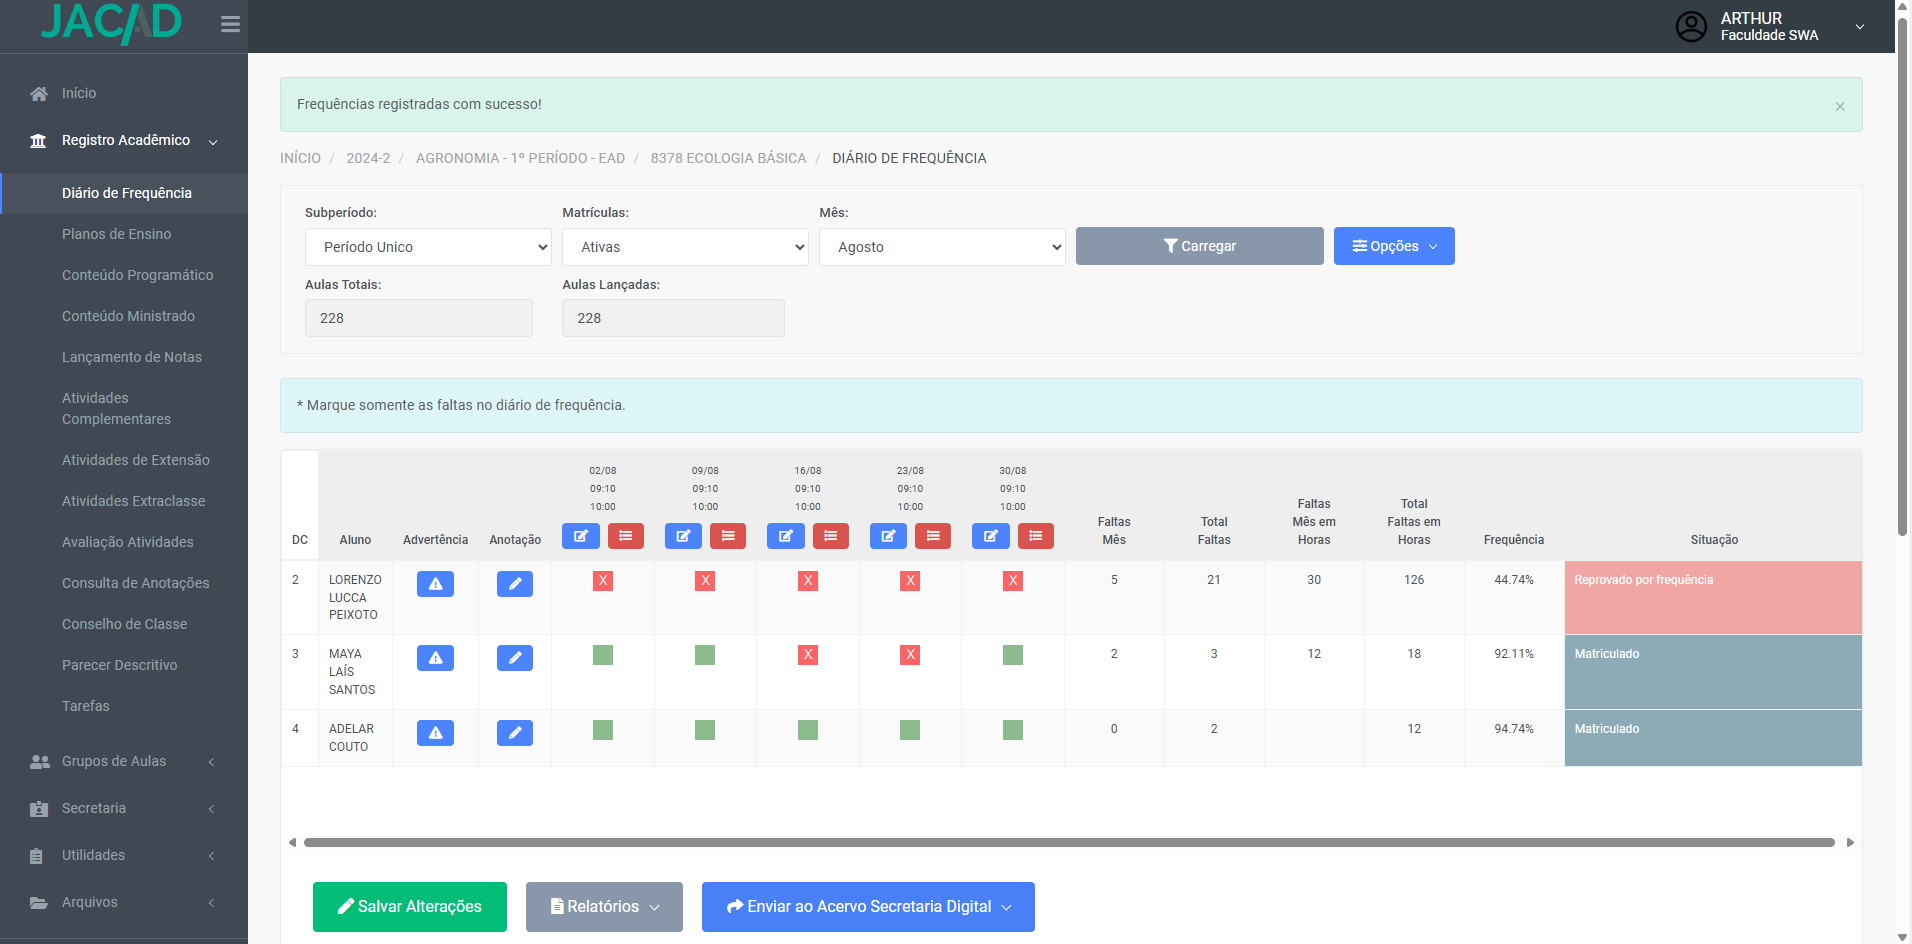
Task: Expand the user account menu chevron
Action: coord(1860,27)
